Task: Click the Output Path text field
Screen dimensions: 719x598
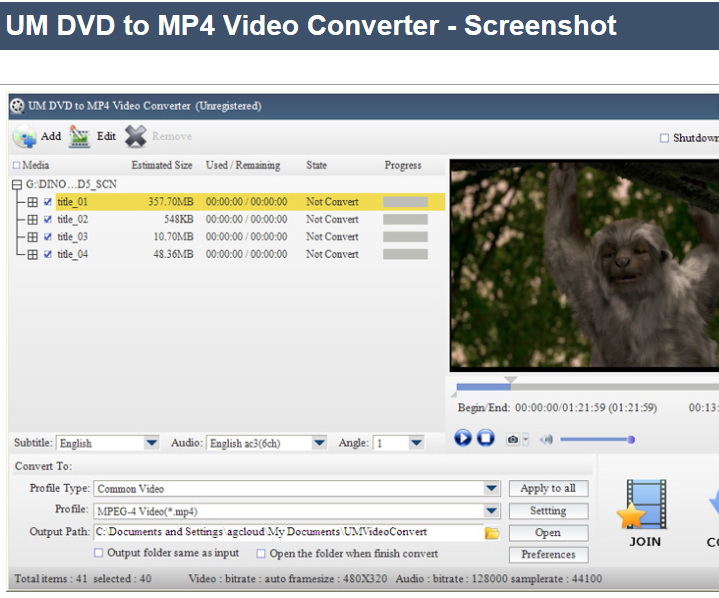Action: tap(289, 532)
